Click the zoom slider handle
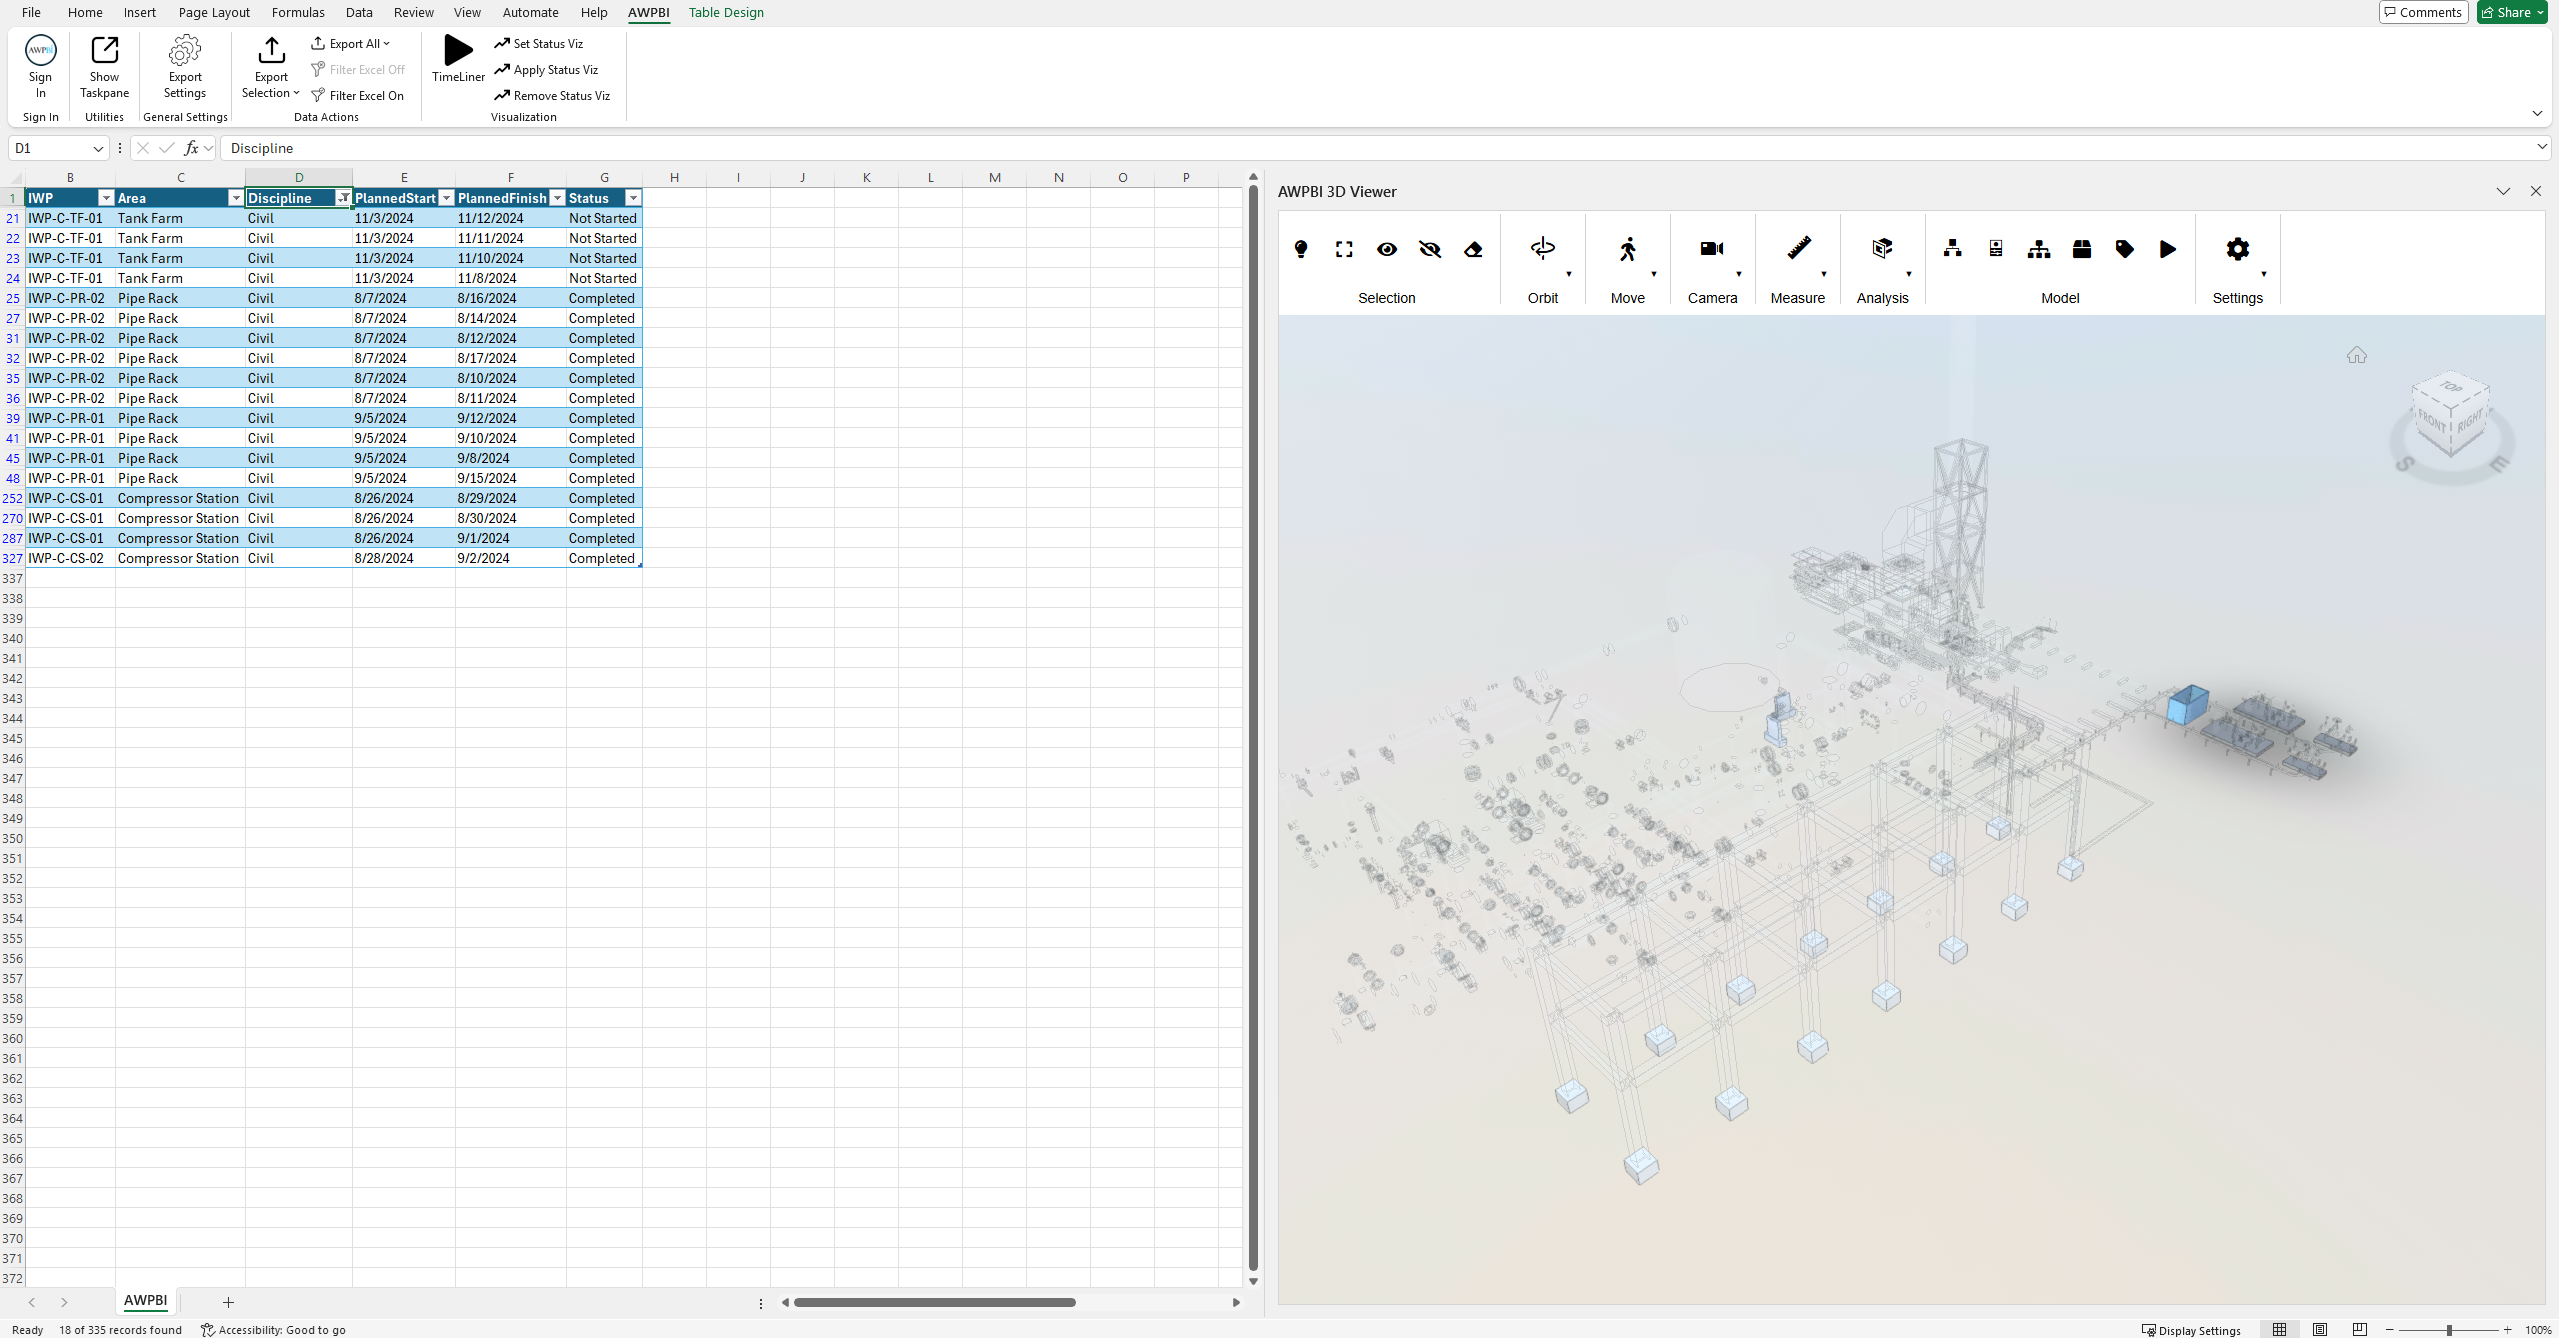2559x1338 pixels. coord(2449,1330)
